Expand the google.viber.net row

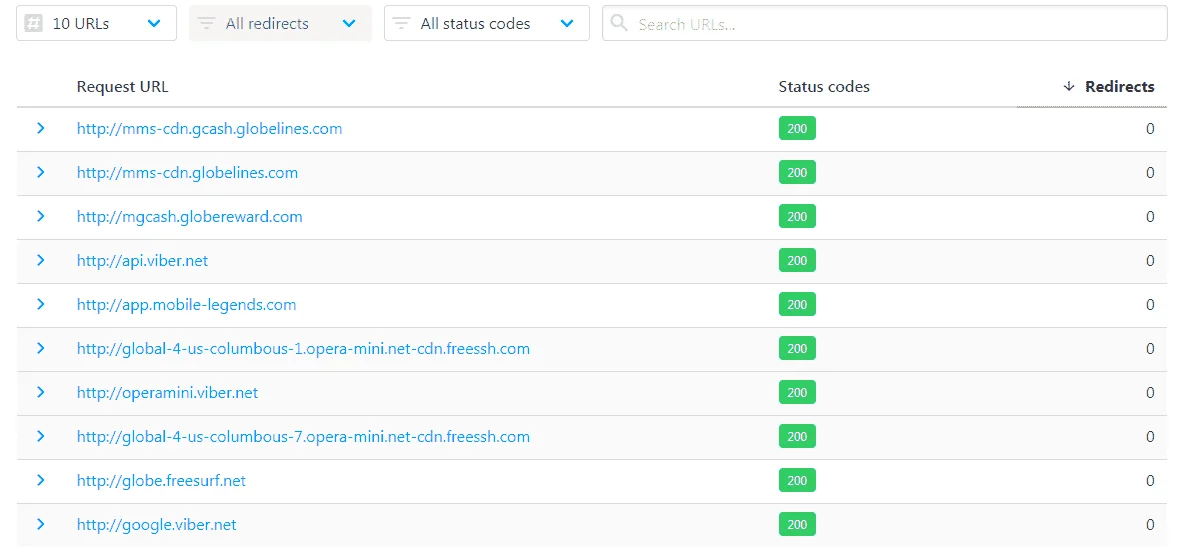click(41, 525)
